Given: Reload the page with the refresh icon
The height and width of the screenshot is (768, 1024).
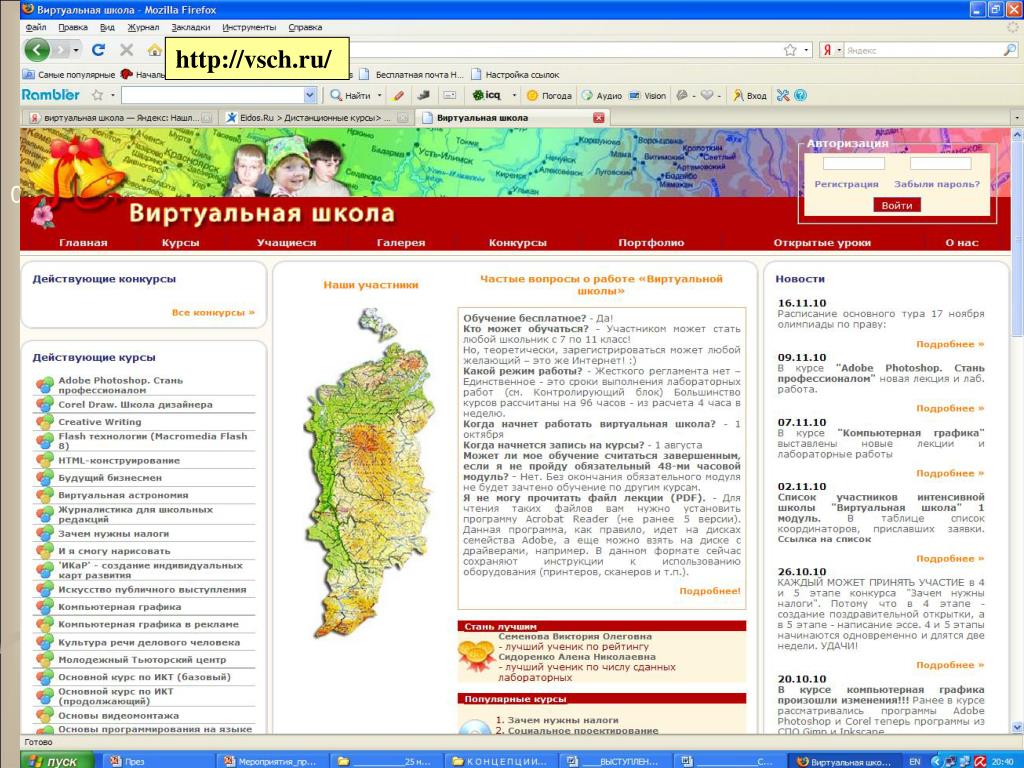Looking at the screenshot, I should pos(99,50).
